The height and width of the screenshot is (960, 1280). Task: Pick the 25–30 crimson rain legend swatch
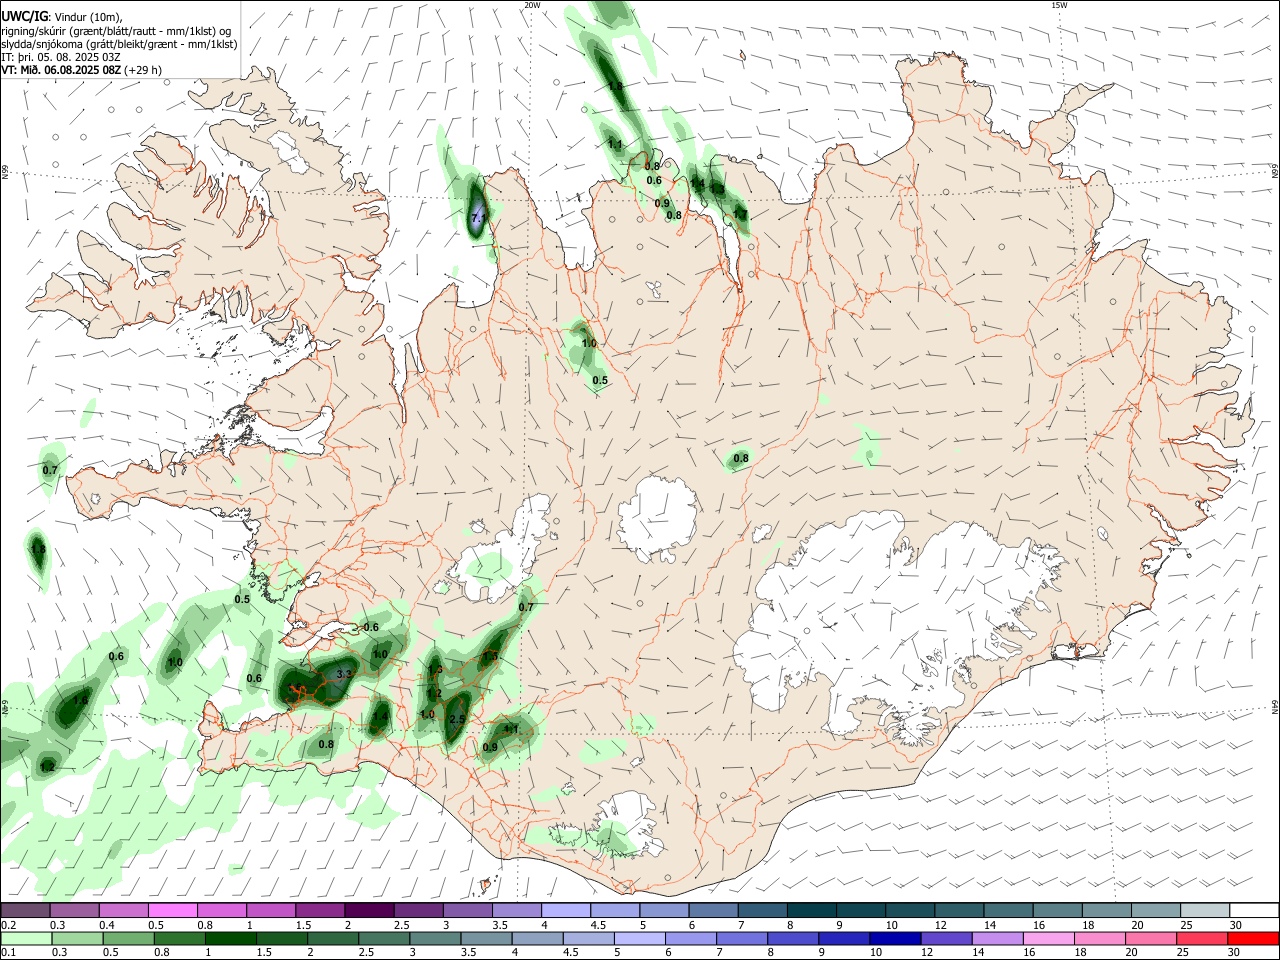coord(1202,938)
